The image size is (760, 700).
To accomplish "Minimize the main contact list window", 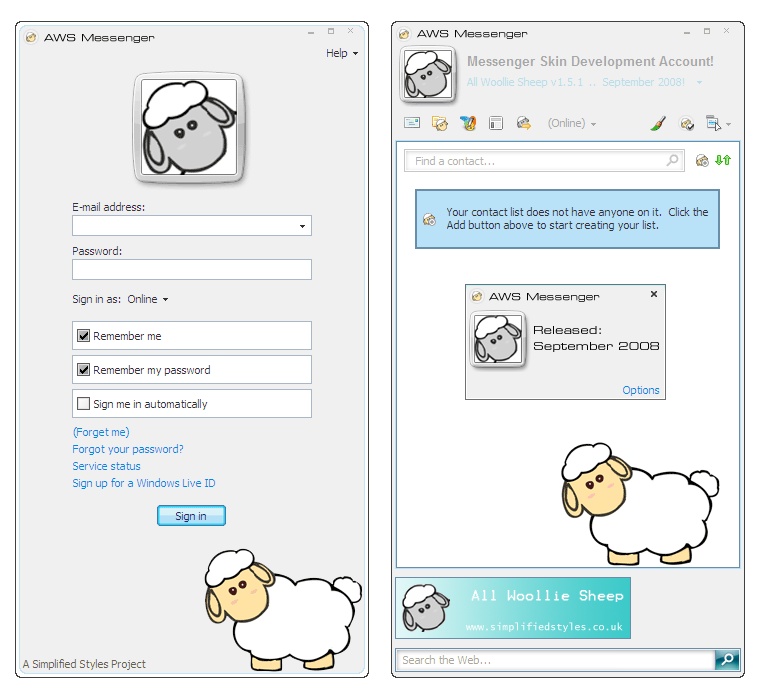I will click(687, 32).
